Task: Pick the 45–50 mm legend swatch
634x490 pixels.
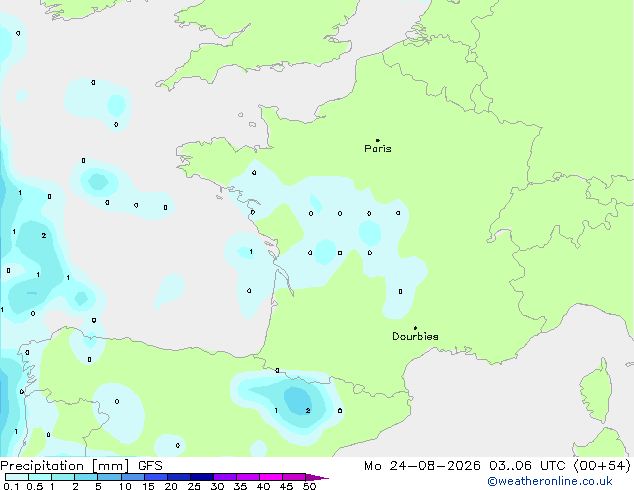Action: (x=294, y=477)
